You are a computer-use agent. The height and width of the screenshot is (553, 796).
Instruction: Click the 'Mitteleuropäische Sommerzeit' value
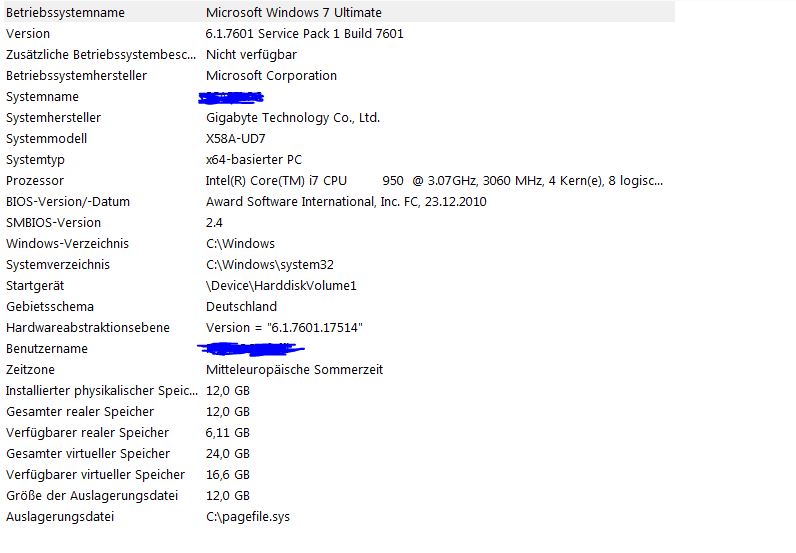(294, 370)
